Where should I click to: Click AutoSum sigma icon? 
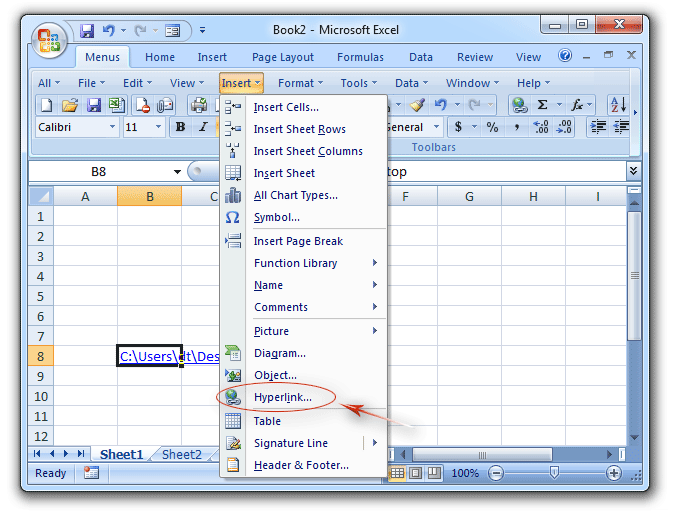[x=542, y=104]
